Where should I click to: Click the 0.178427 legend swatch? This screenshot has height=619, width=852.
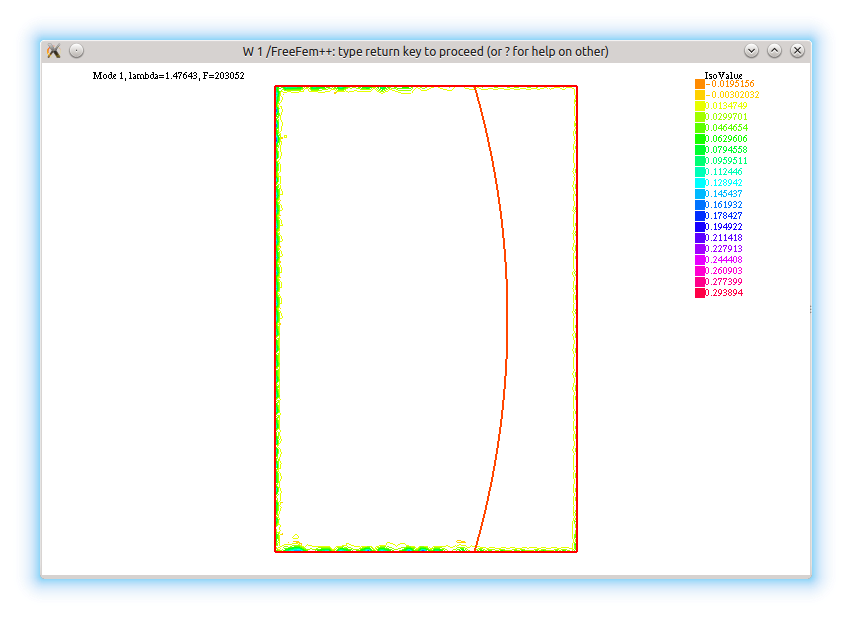pos(700,216)
